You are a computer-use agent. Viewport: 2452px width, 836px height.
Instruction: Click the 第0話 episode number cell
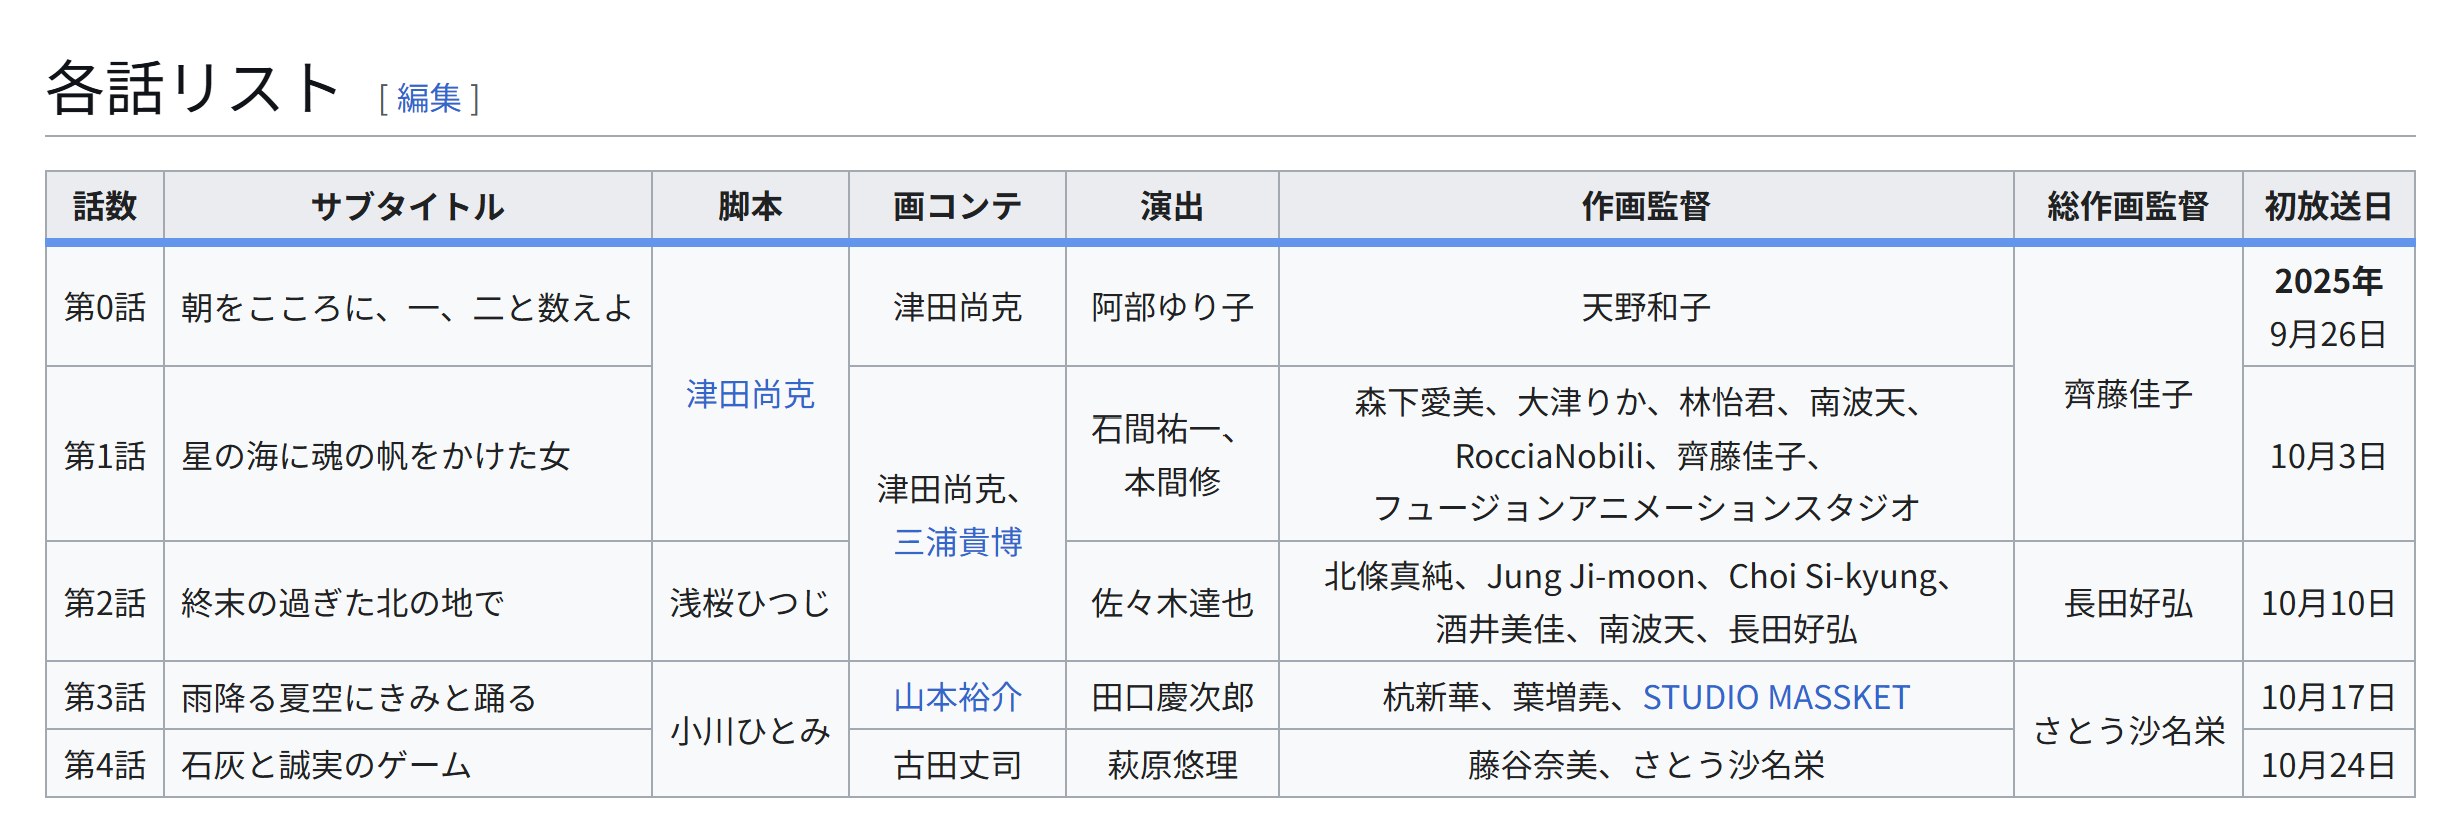105,307
